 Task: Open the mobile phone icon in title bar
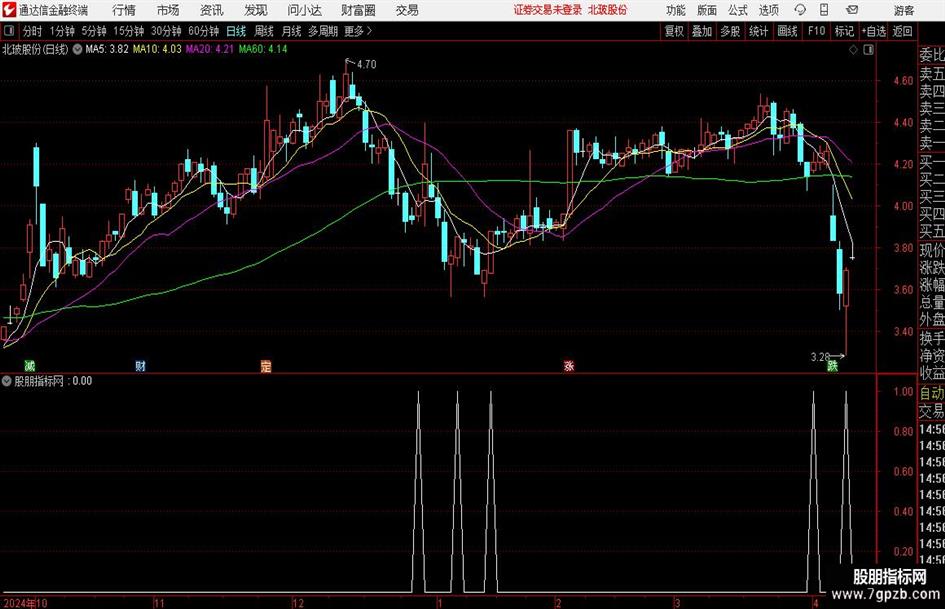point(824,10)
